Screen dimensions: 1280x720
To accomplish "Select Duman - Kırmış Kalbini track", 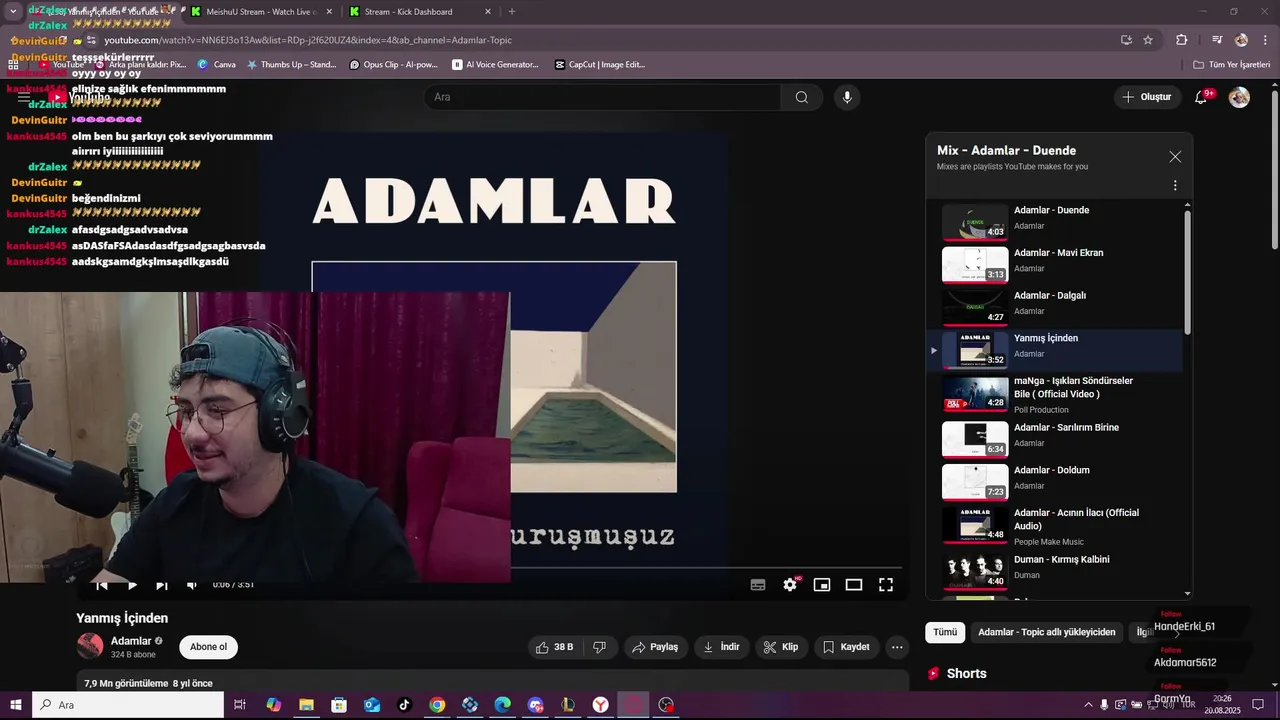I will tap(1055, 571).
